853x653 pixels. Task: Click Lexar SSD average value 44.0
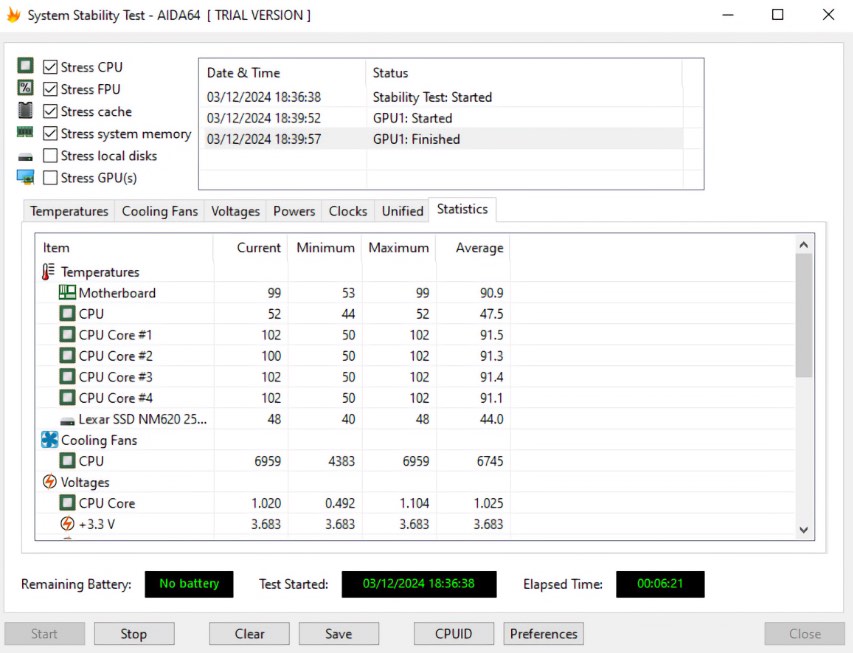point(491,419)
